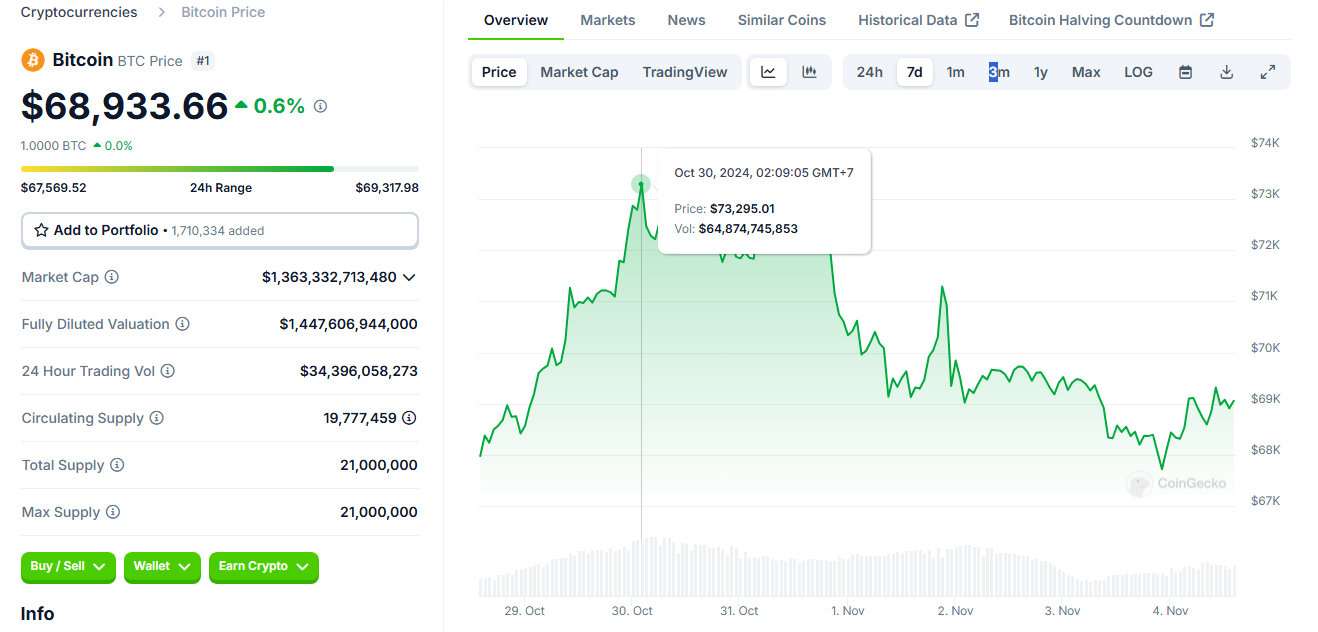The height and width of the screenshot is (632, 1318).
Task: Click breadcrumb chevron after Cryptocurrencies
Action: pos(161,13)
